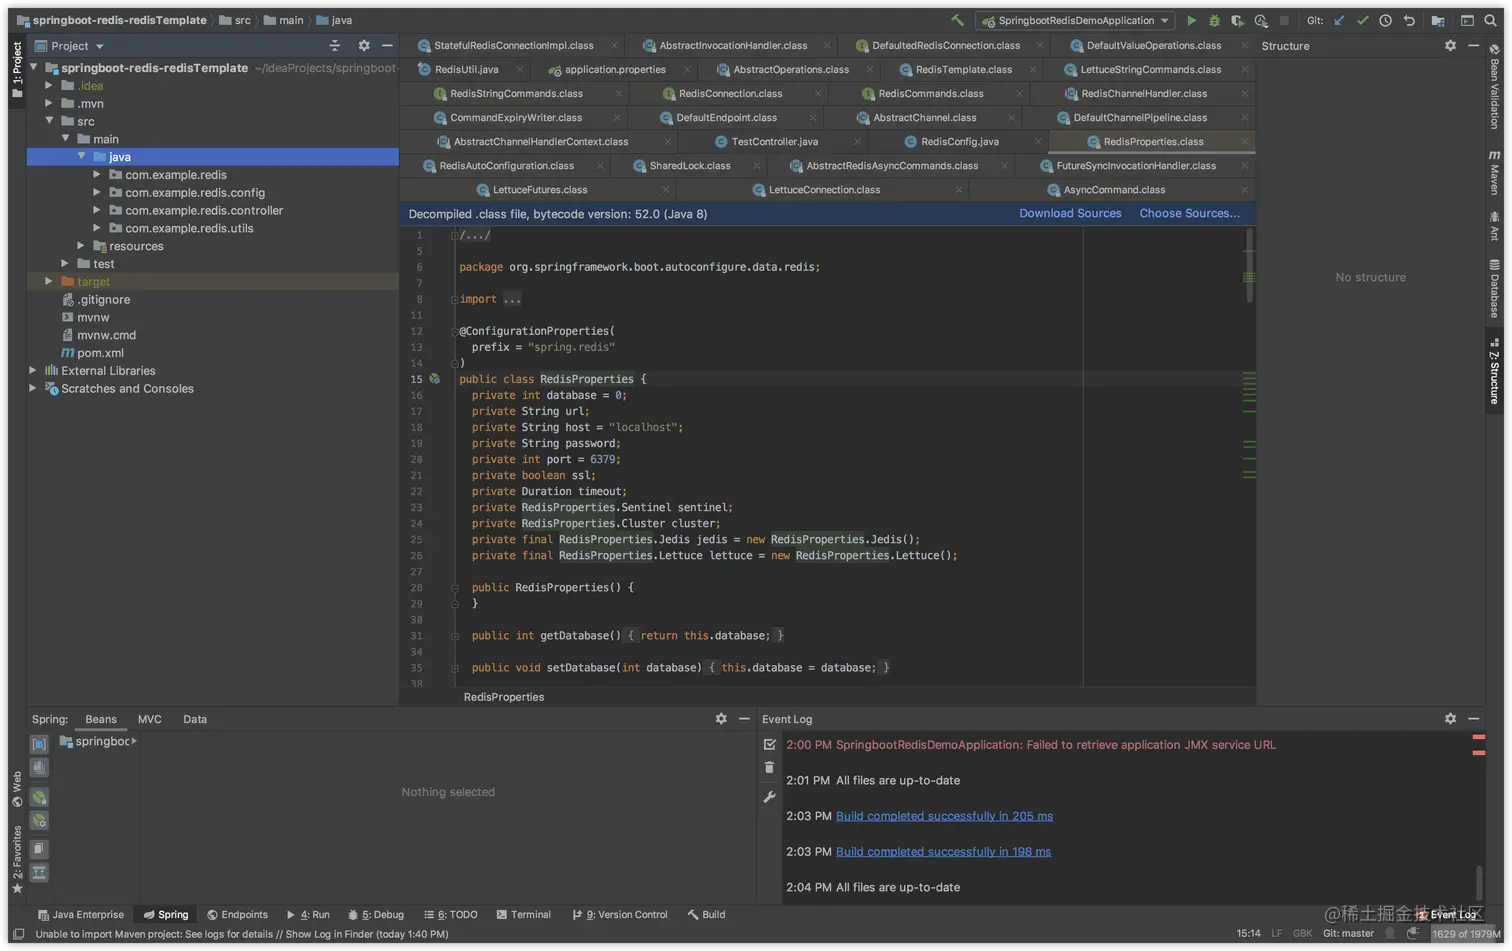1512x951 pixels.
Task: Expand the Scratches and Consoles node
Action: [x=33, y=389]
